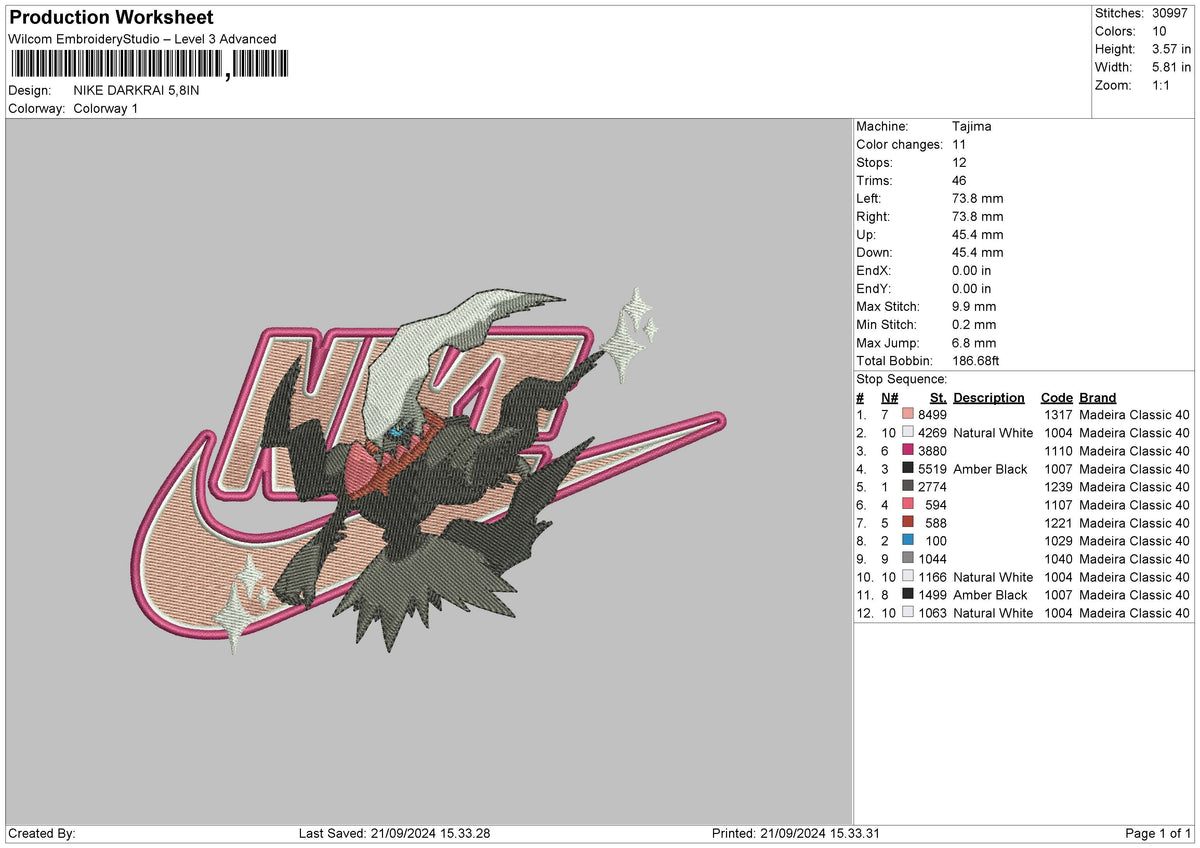Screen dimensions: 1200x848
Task: Click the black swatch beside stitch count 5519
Action: point(908,469)
